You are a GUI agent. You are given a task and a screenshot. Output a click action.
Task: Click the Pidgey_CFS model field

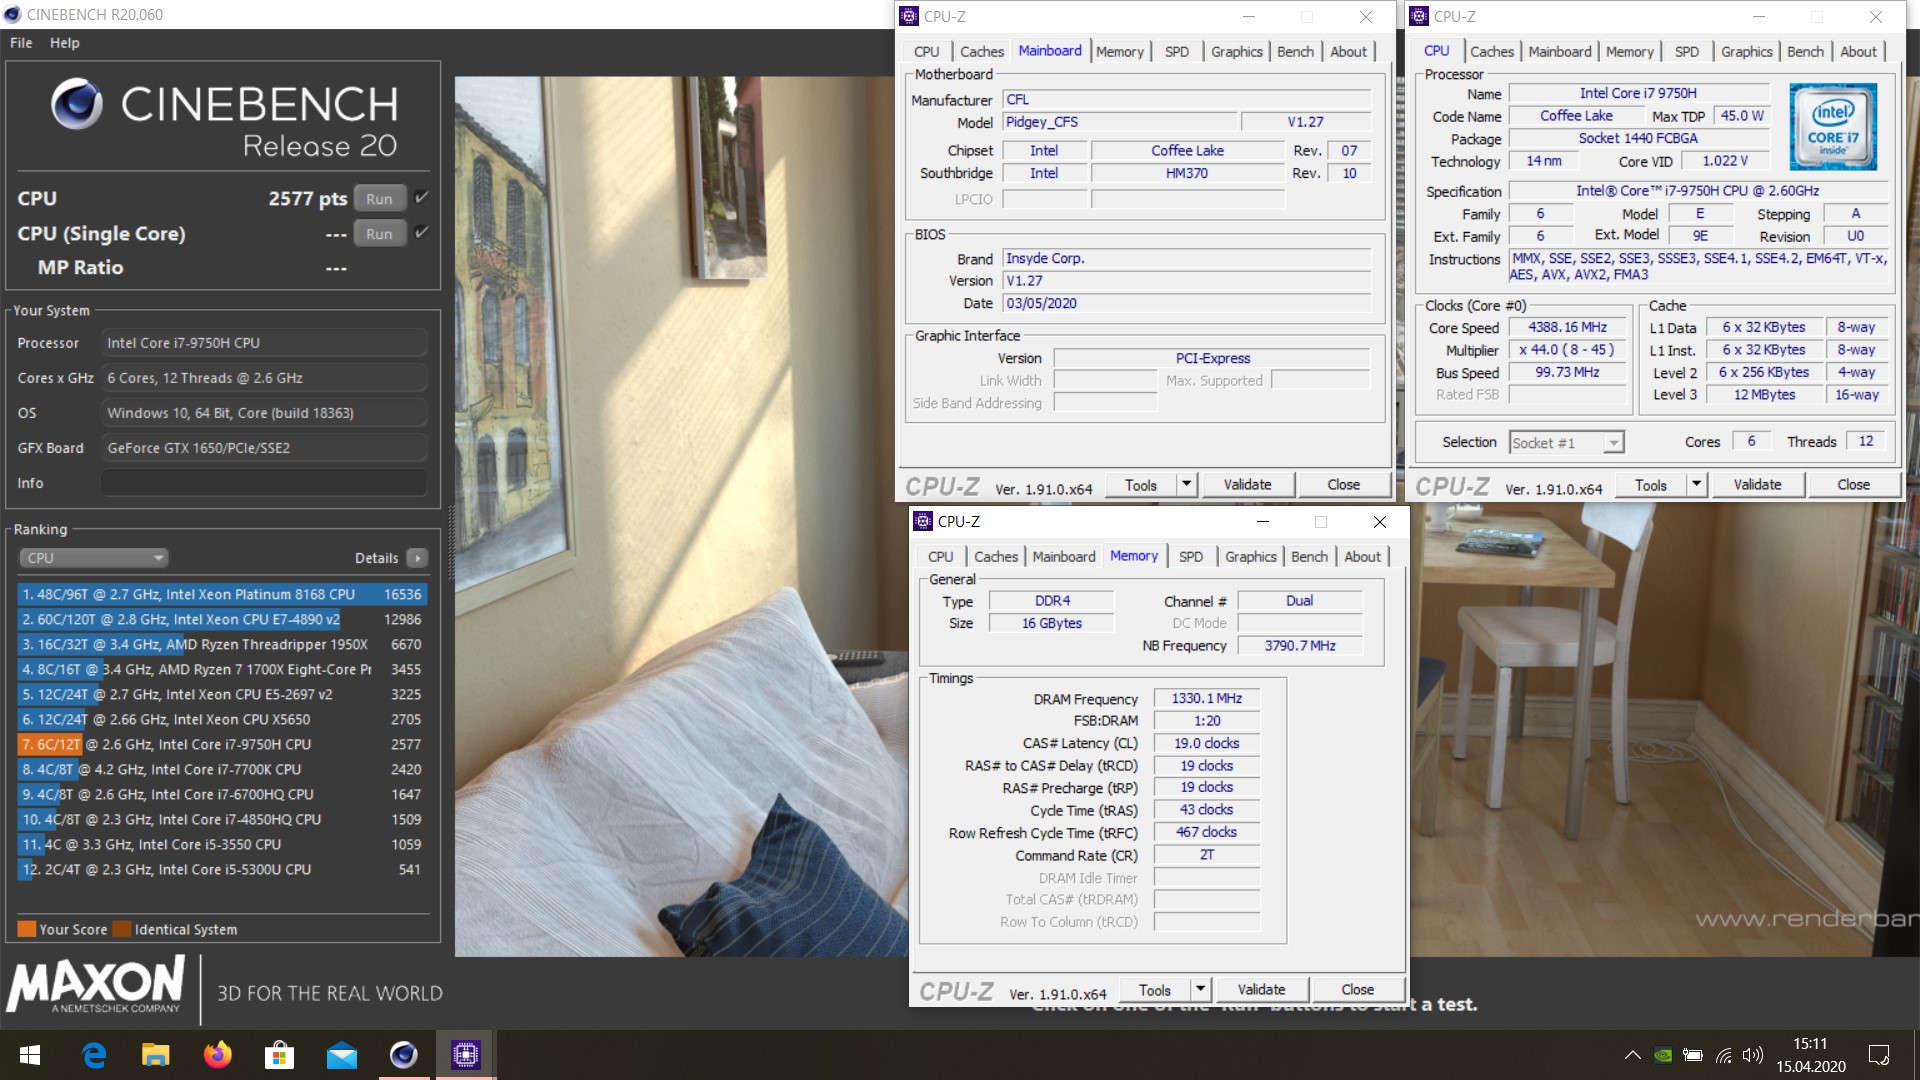tap(1118, 122)
